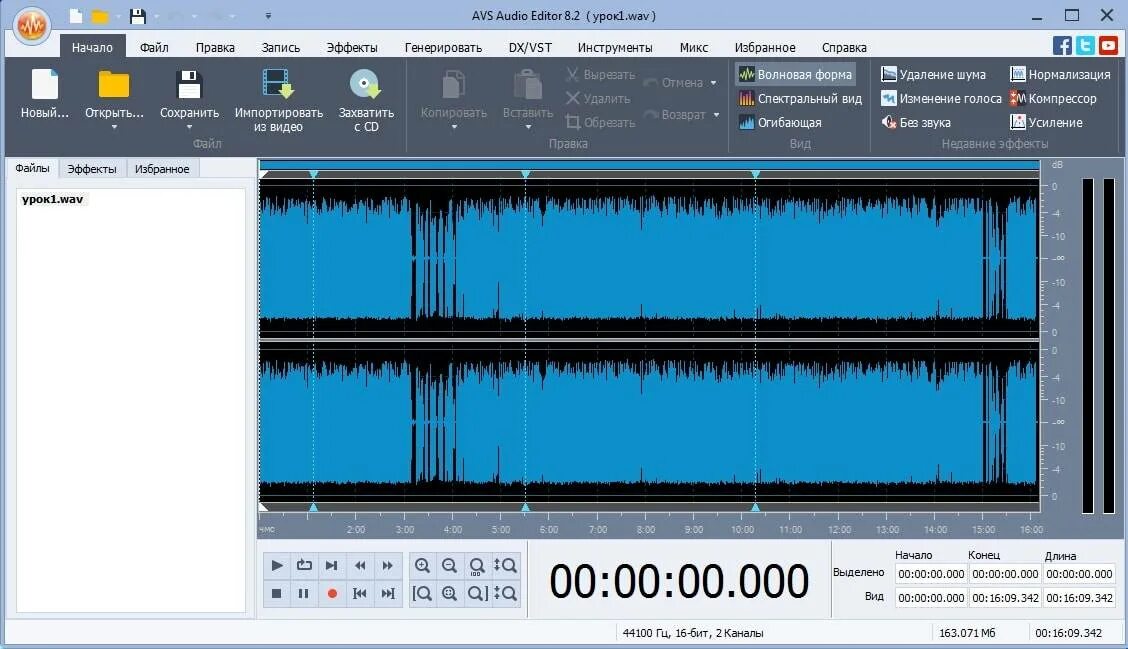Click the selection Начало time field
Image resolution: width=1128 pixels, height=649 pixels.
click(x=931, y=574)
